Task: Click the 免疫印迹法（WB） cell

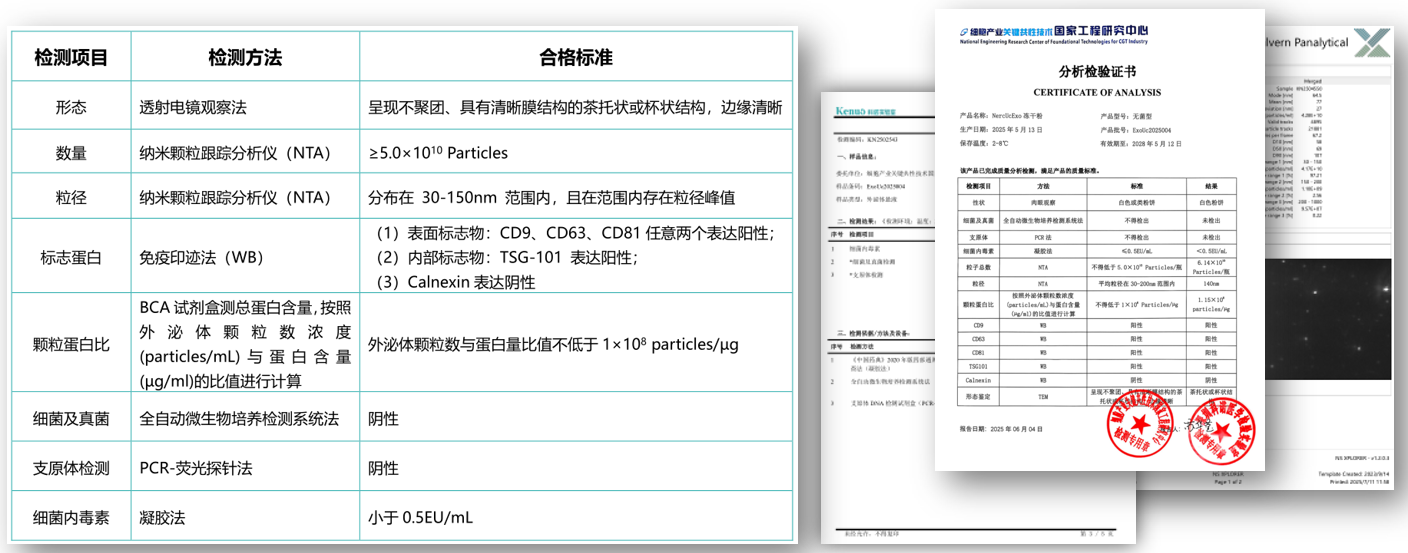Action: (x=206, y=257)
